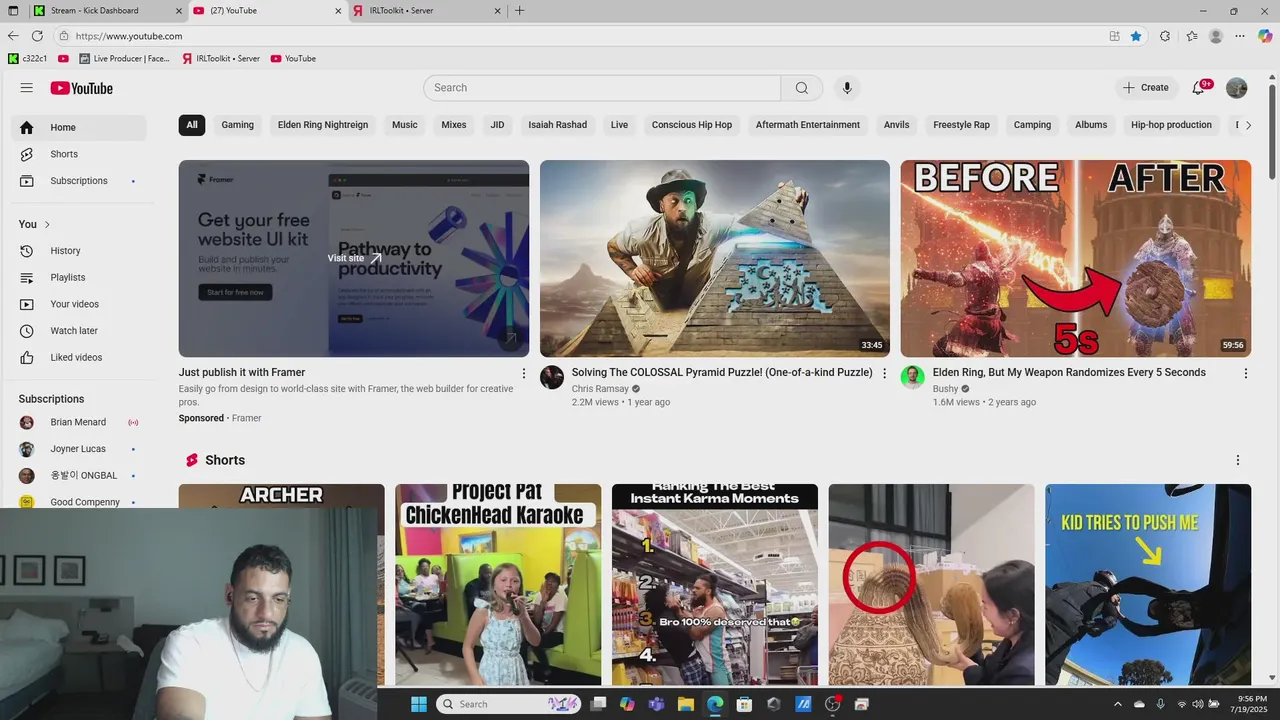Open a new browser tab with plus
Screen dimensions: 1280x720
pos(519,11)
